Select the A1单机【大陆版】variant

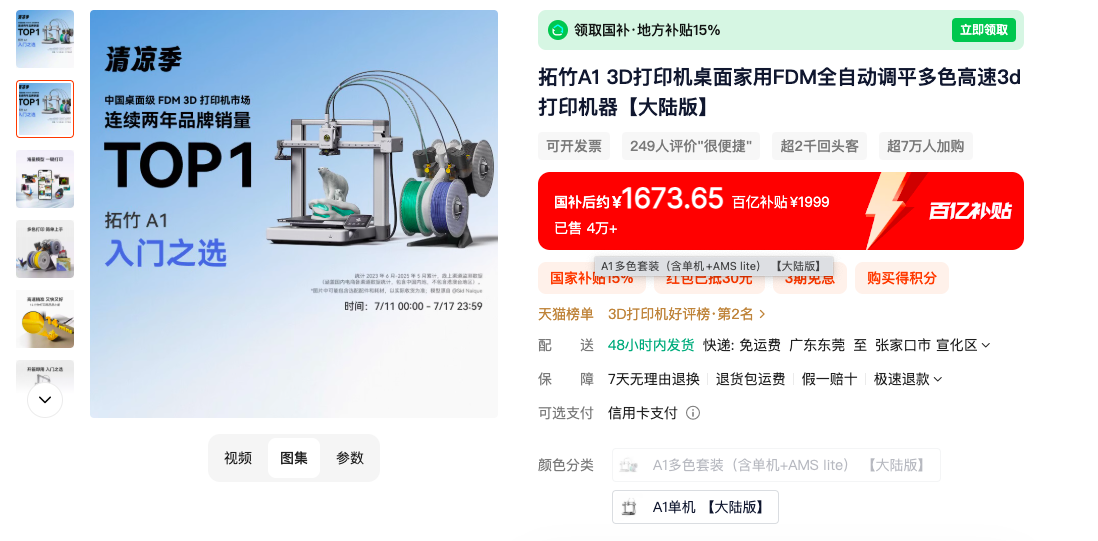pyautogui.click(x=695, y=507)
